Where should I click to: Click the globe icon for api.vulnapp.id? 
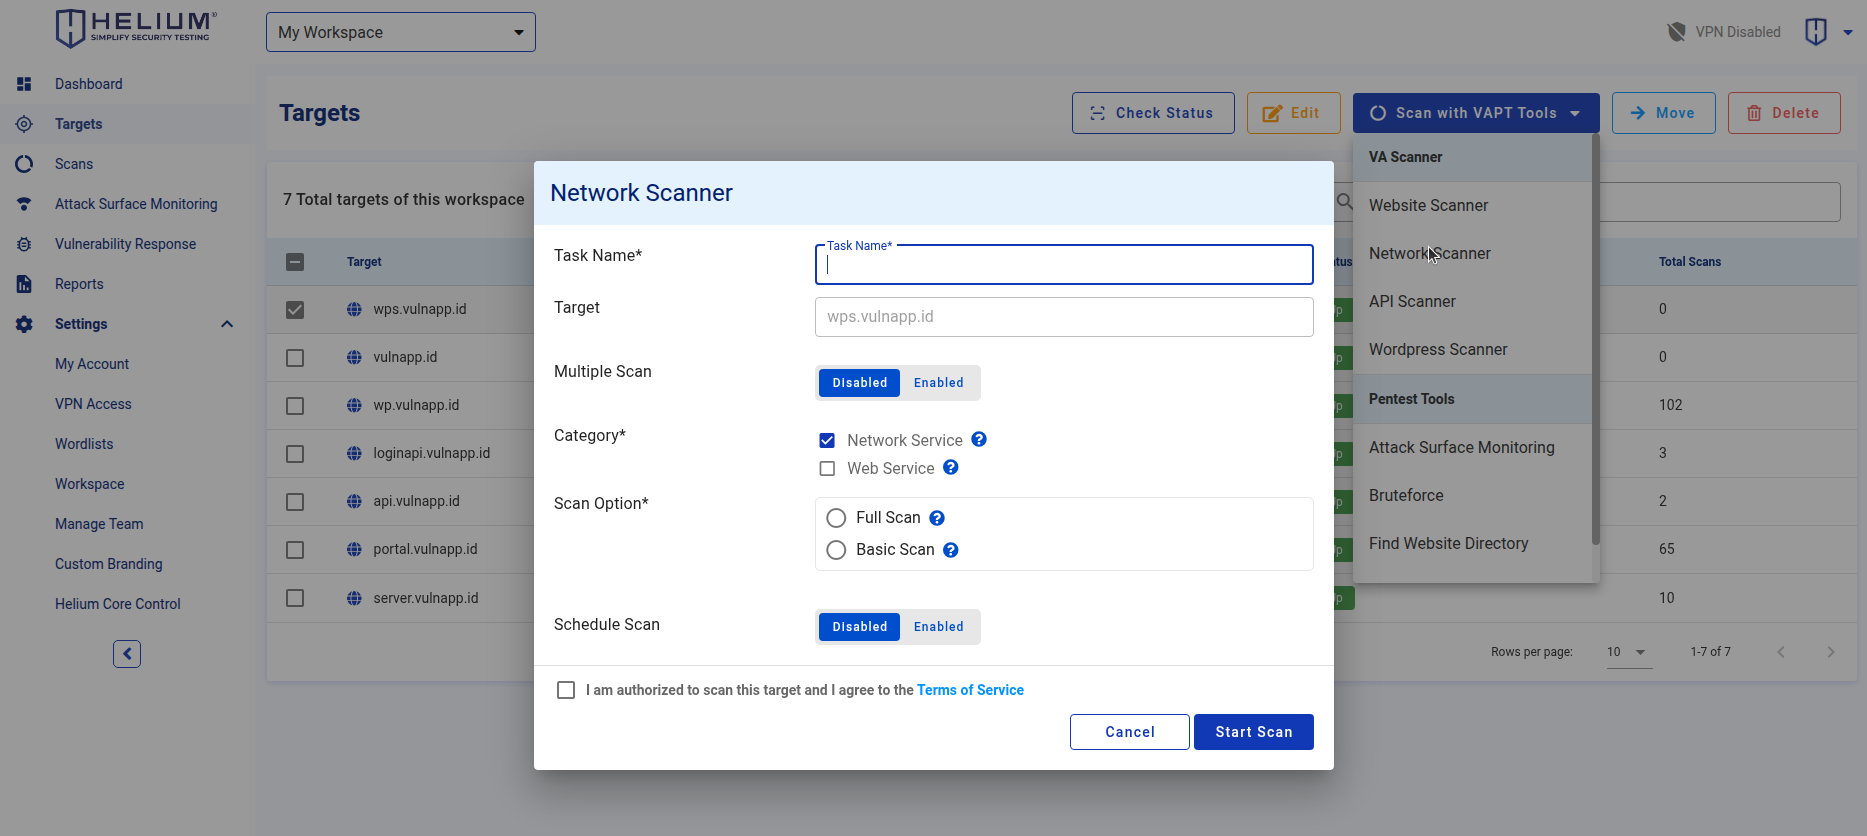pyautogui.click(x=354, y=501)
